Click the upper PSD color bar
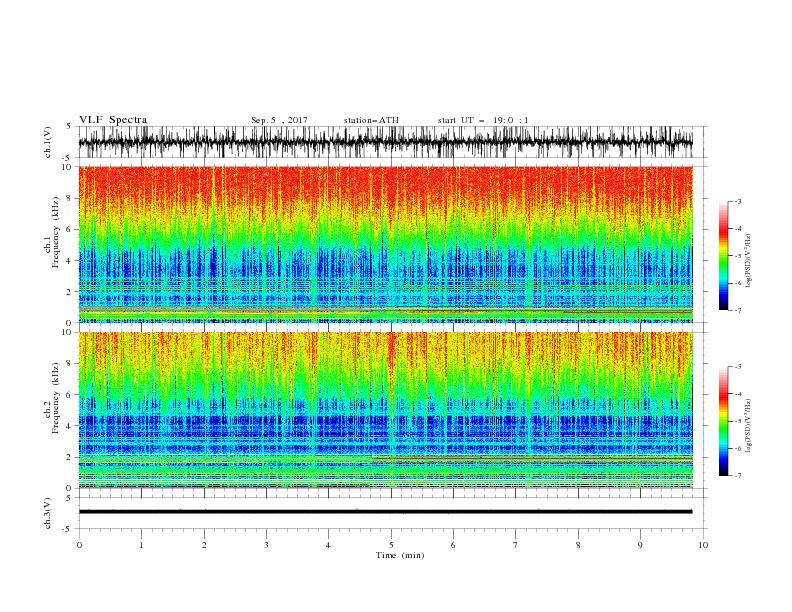 click(723, 255)
